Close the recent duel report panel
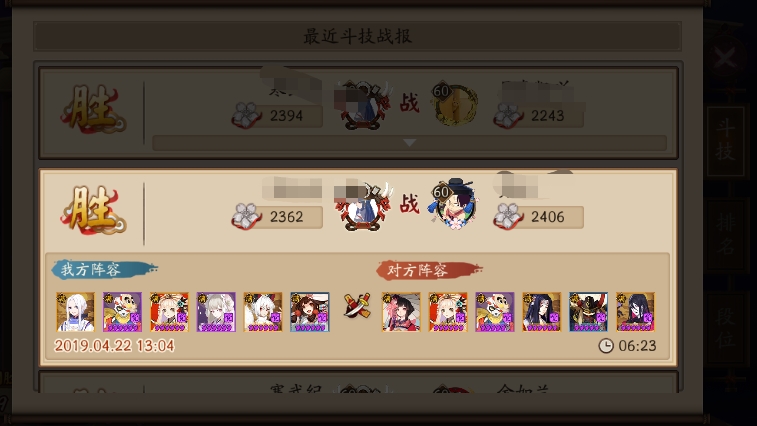Viewport: 757px width, 426px height. 725,58
